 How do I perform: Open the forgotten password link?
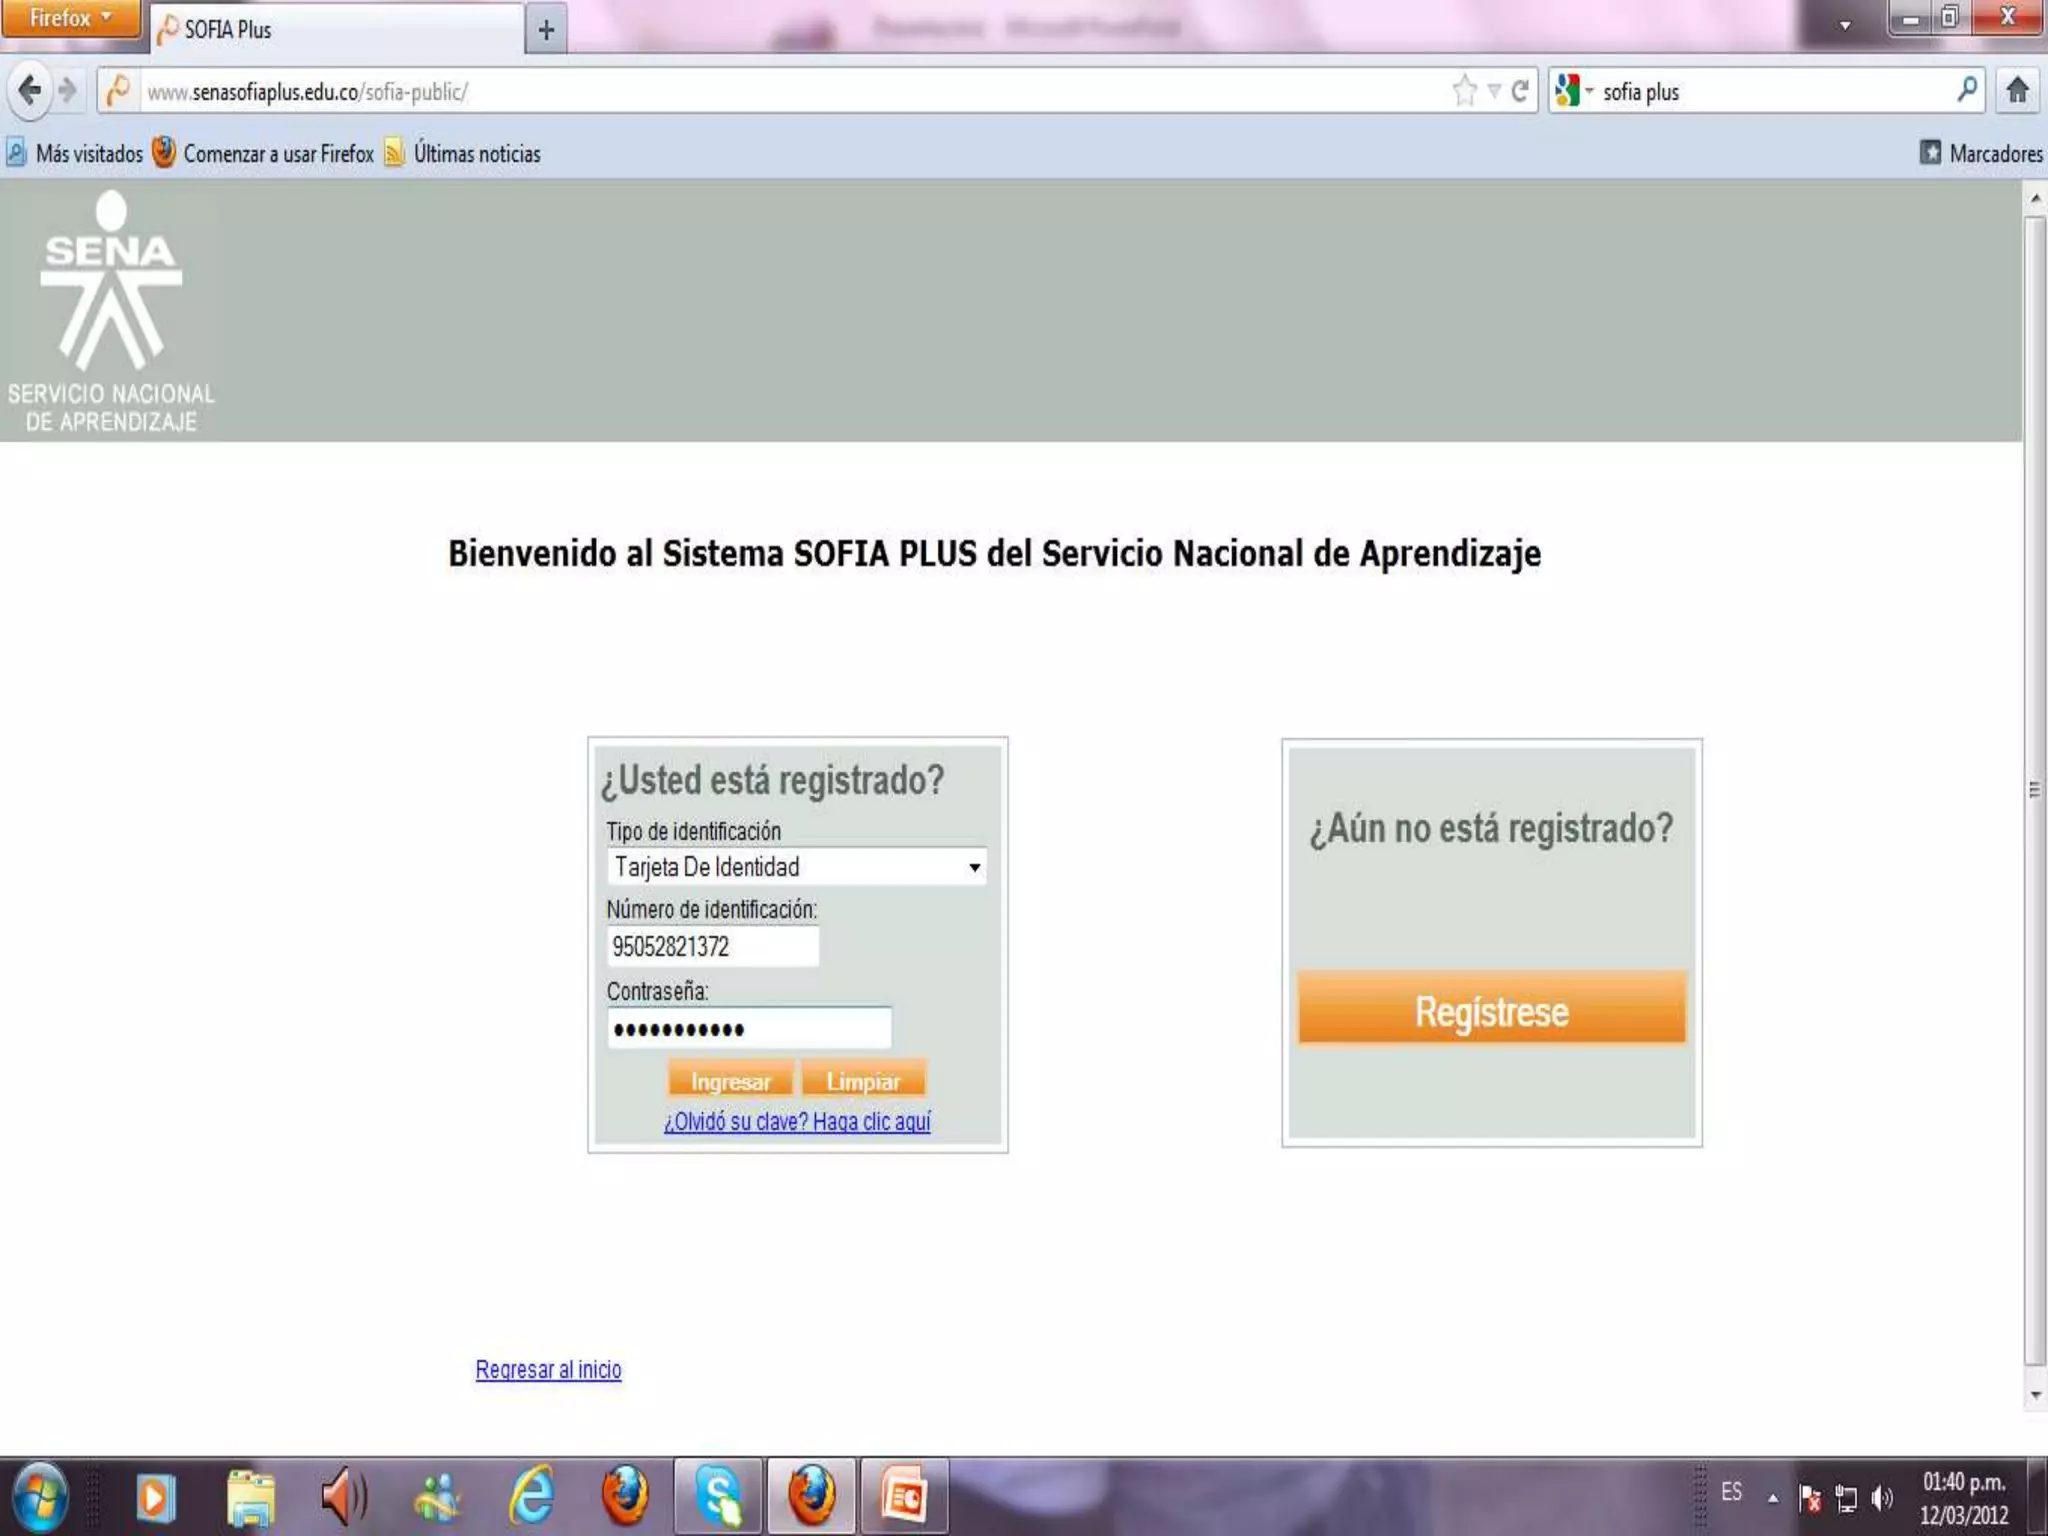coord(797,1122)
